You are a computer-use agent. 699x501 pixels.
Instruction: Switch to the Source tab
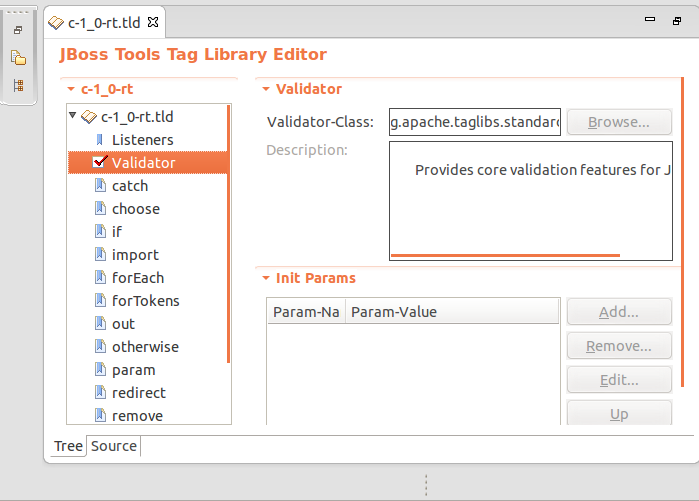pyautogui.click(x=114, y=446)
